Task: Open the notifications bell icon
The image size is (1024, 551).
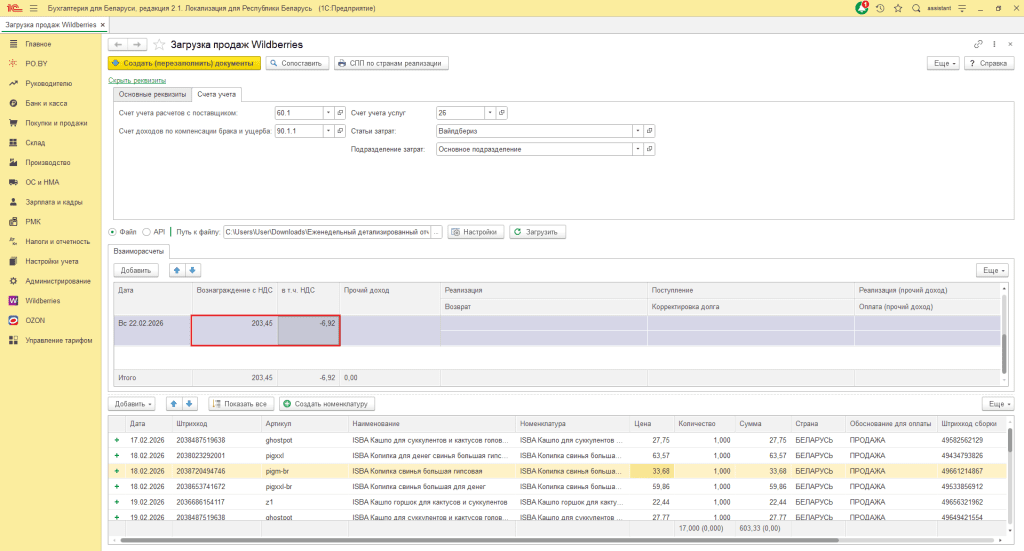Action: [x=862, y=9]
